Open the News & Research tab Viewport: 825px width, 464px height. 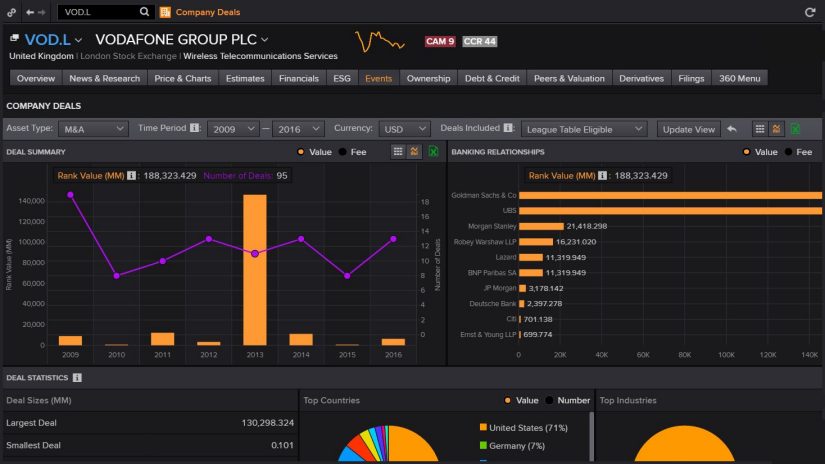[105, 78]
